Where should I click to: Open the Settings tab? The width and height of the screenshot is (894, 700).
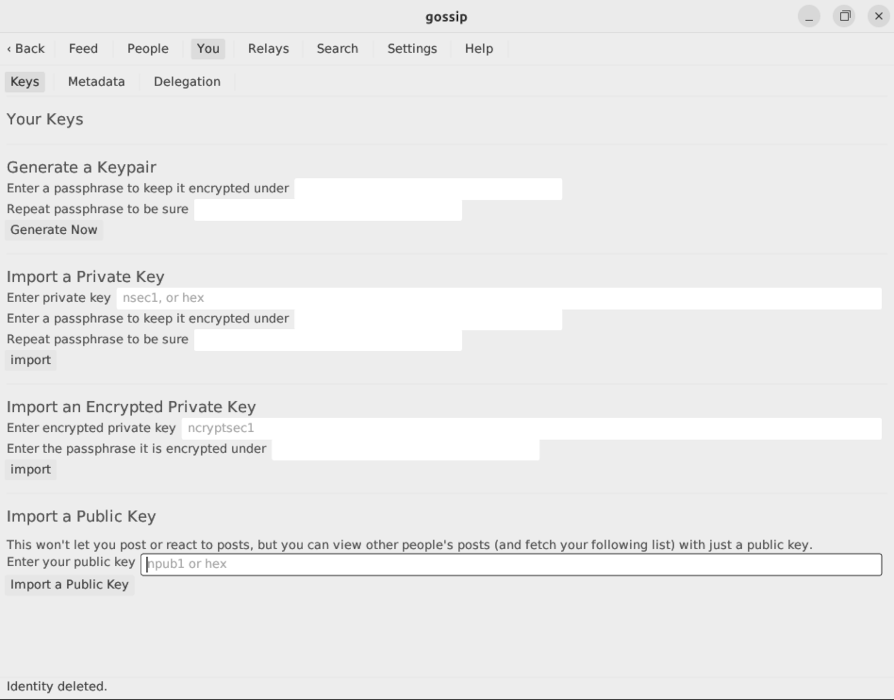[x=411, y=48]
